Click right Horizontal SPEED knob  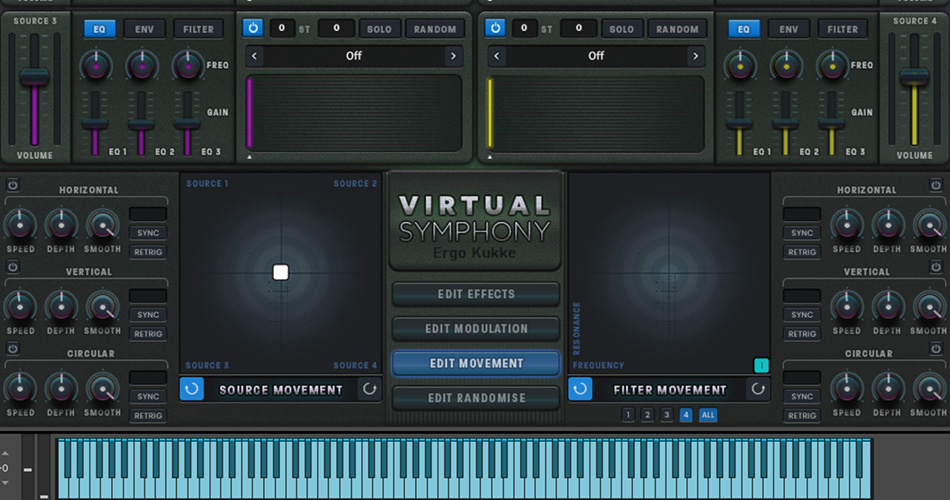pos(846,225)
